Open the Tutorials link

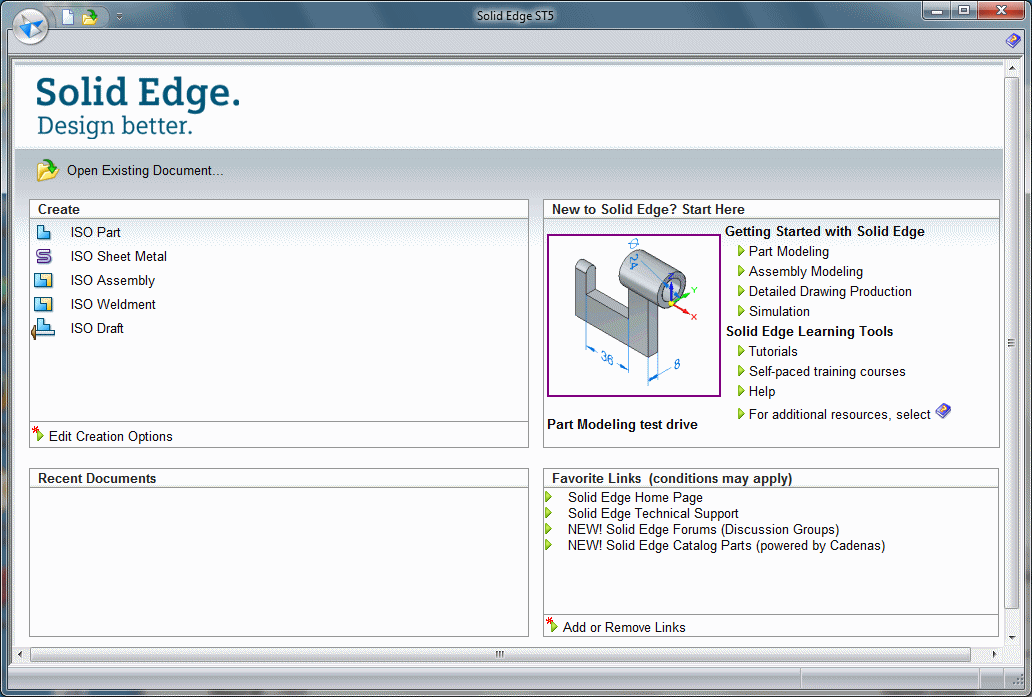[773, 351]
